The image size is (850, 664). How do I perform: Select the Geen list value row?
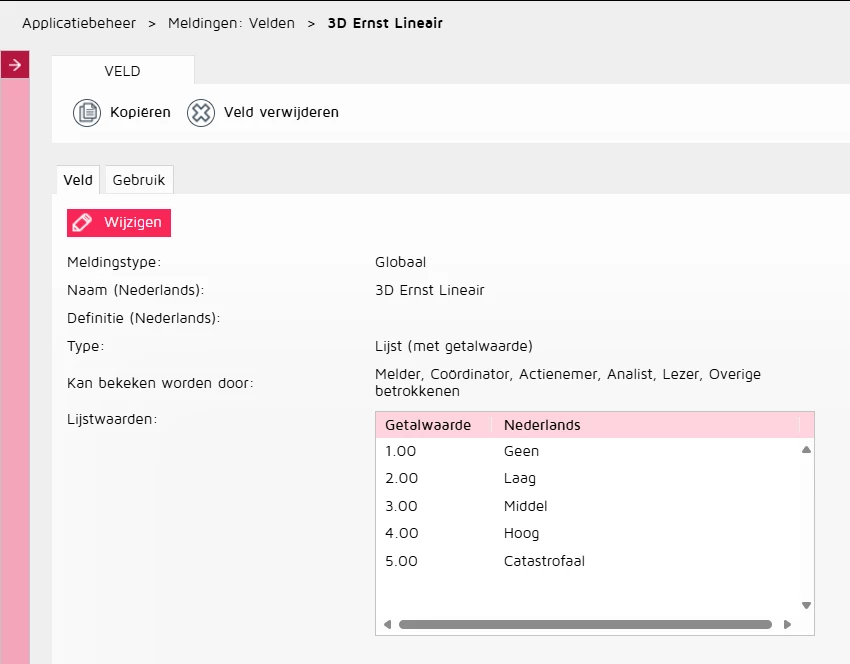point(588,451)
